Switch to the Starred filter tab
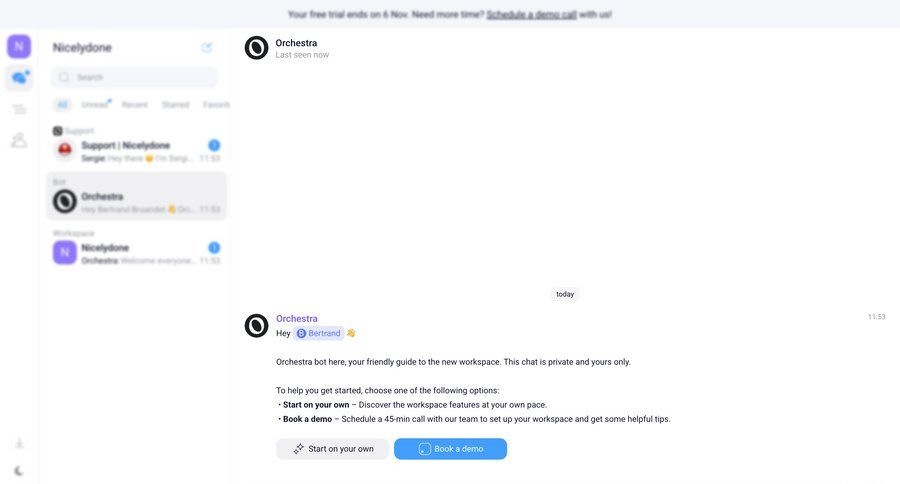Viewport: 900px width, 484px height. (175, 104)
